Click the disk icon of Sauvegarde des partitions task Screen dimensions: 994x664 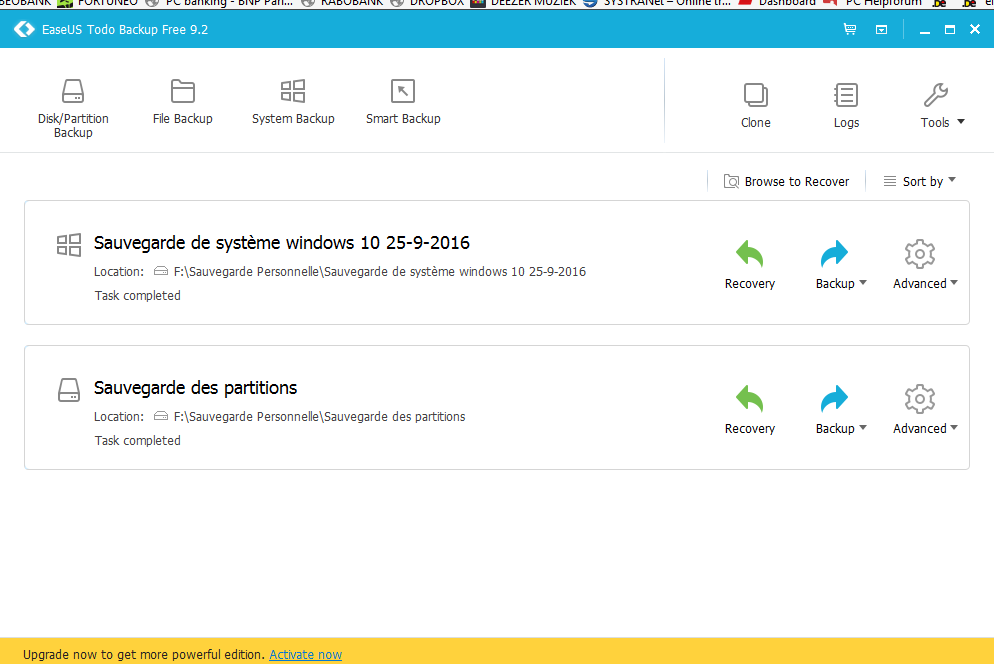click(69, 389)
